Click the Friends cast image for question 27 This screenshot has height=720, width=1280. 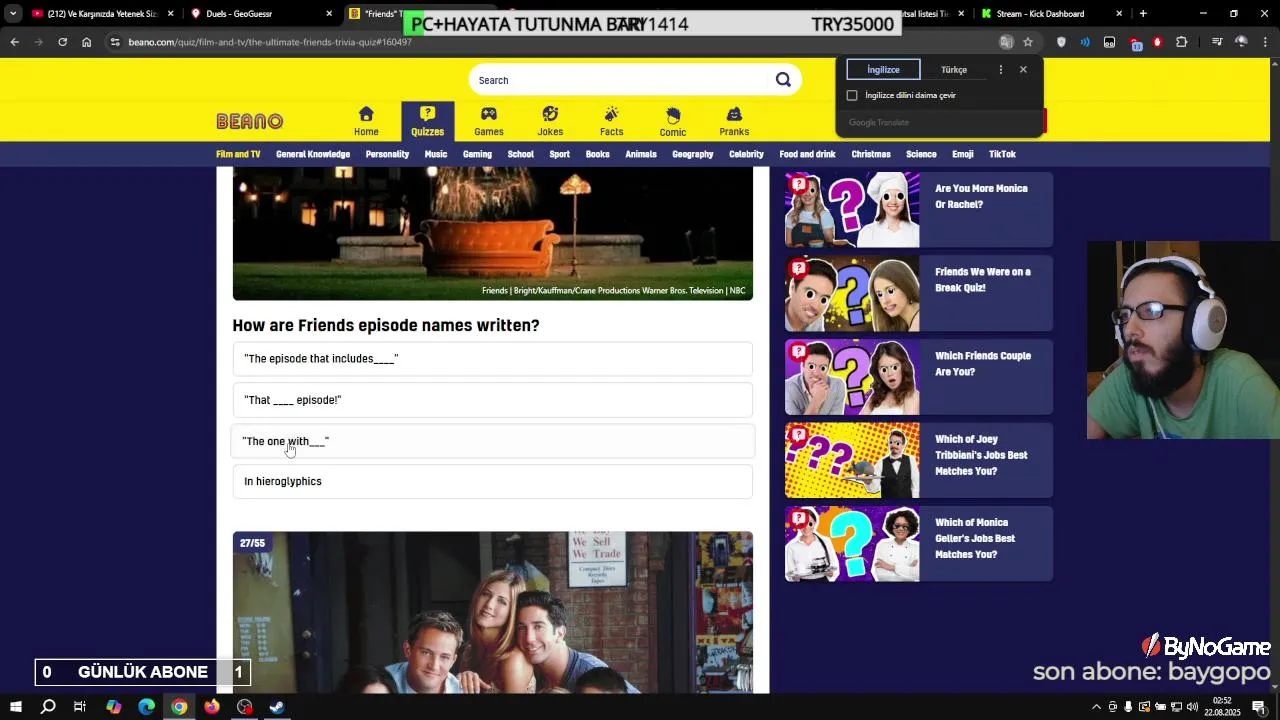492,612
